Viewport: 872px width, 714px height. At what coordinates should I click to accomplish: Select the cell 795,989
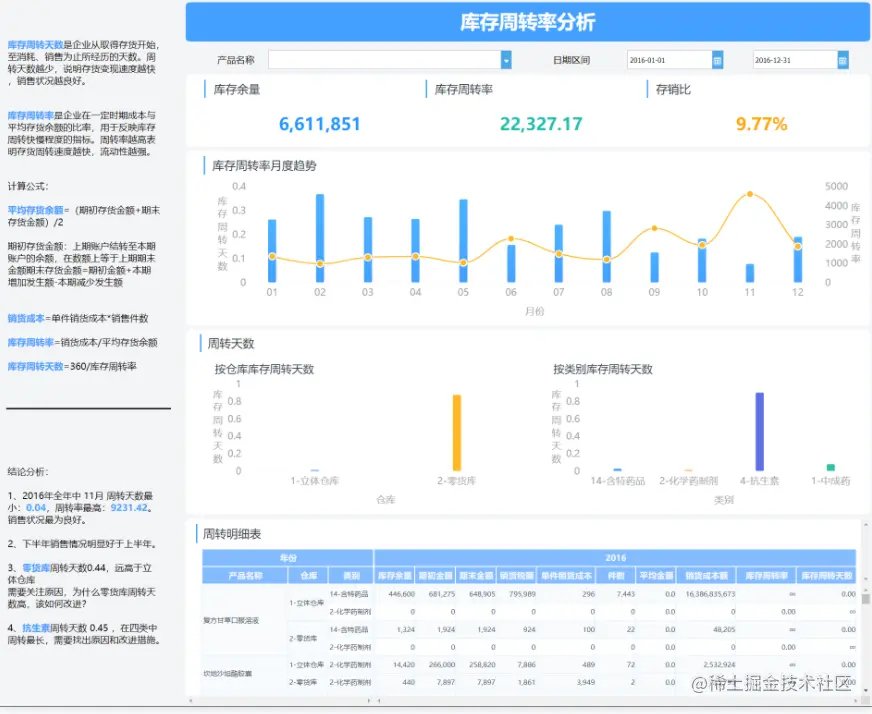click(x=522, y=594)
